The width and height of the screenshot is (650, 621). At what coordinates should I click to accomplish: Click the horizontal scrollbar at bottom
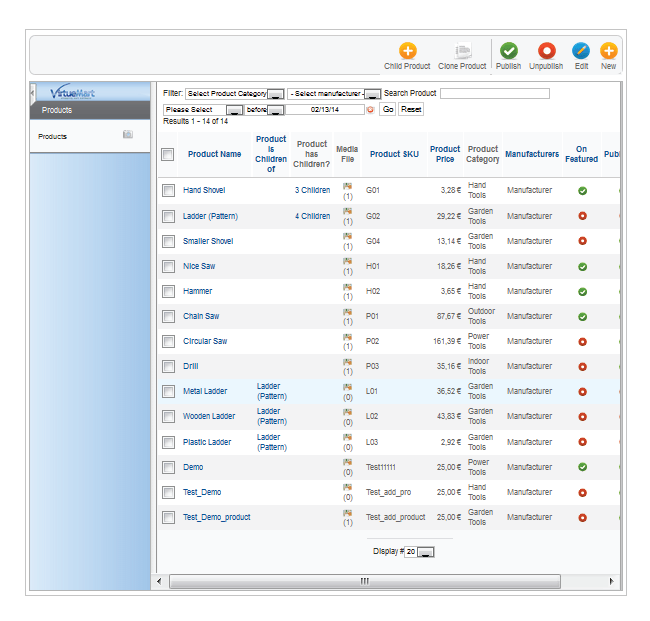364,581
